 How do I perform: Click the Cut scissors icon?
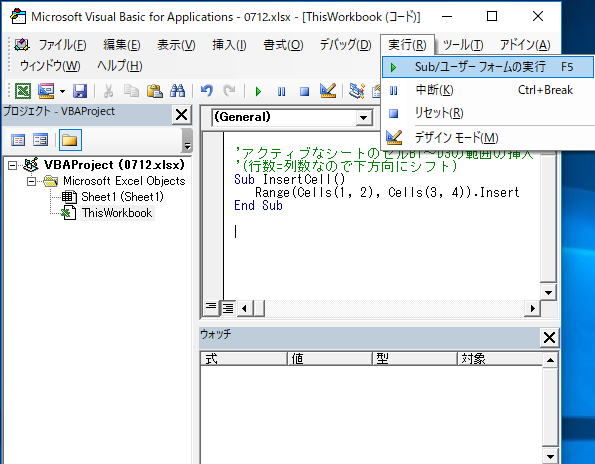click(109, 91)
